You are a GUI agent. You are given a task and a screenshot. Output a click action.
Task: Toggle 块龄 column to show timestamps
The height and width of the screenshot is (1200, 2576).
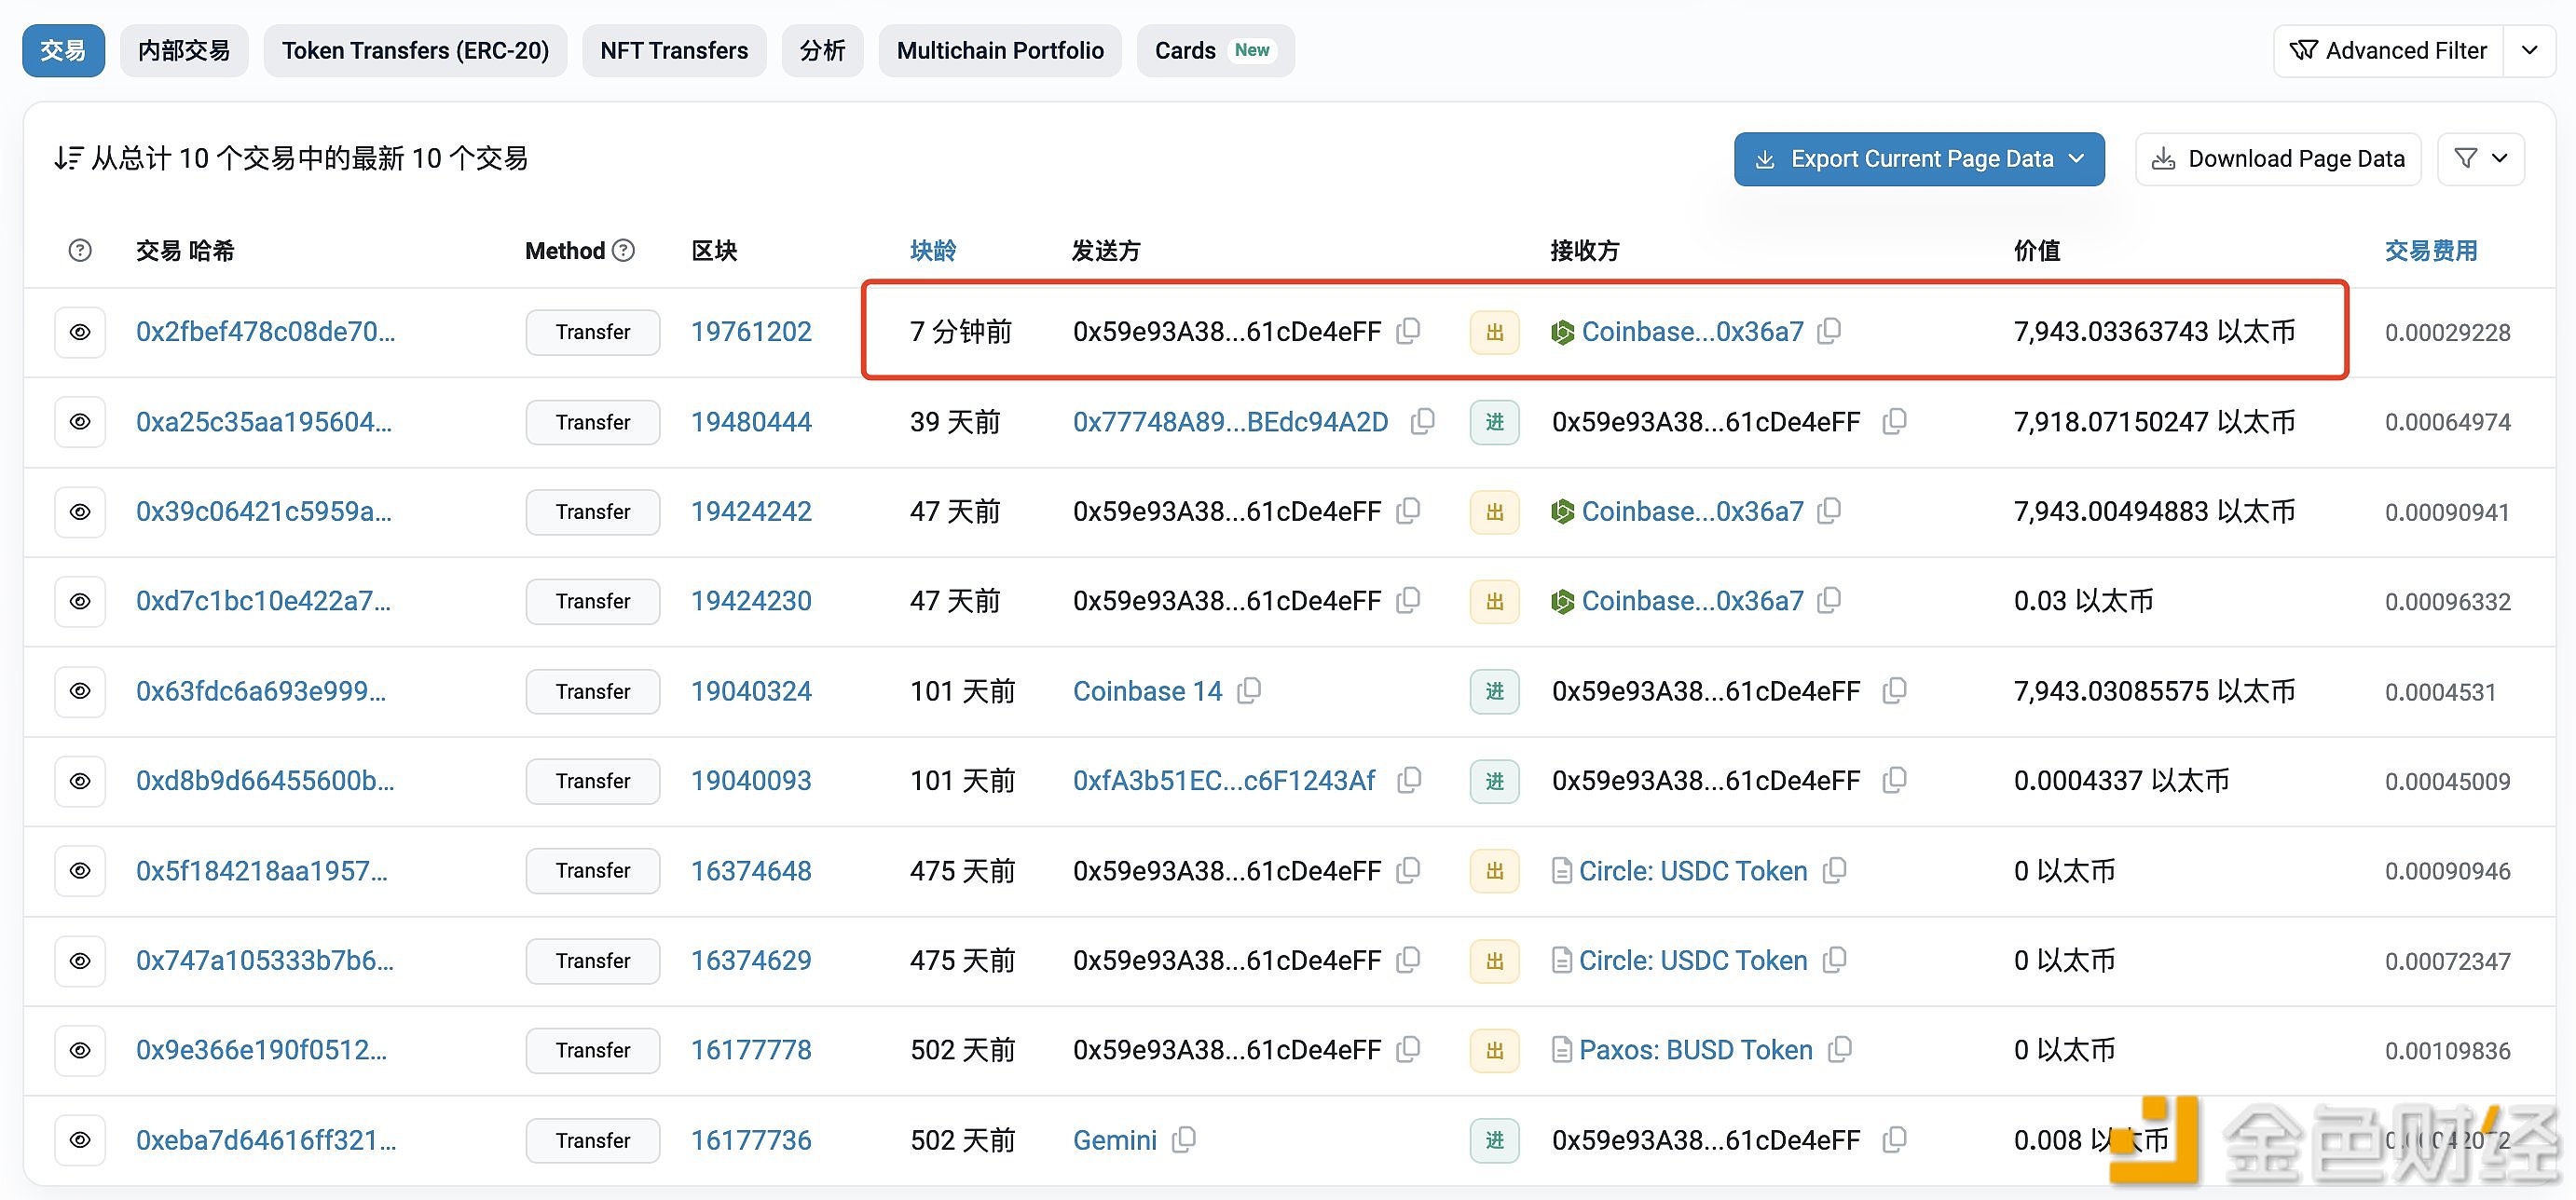(933, 250)
